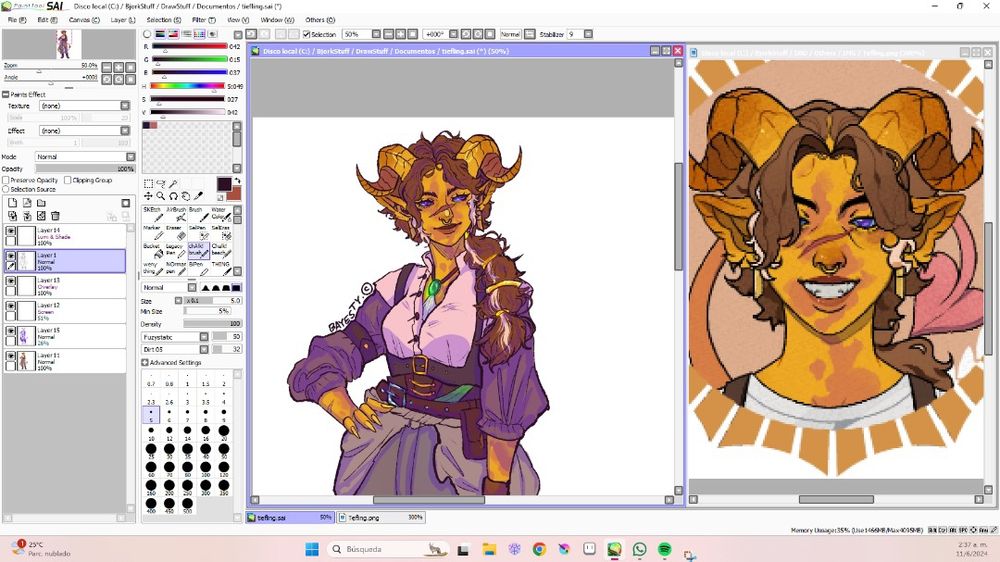Screen dimensions: 1000x562
Task: Delete the selected layer with trash icon
Action: [x=55, y=216]
